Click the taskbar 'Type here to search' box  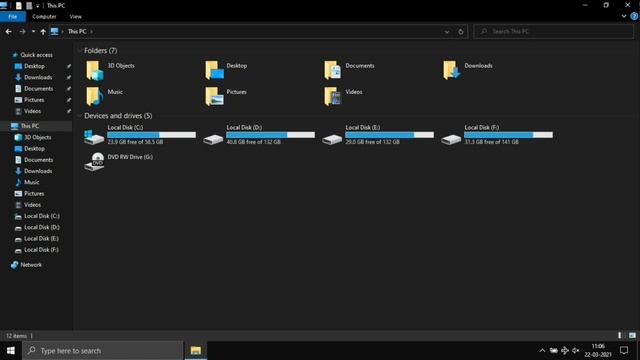click(x=102, y=351)
